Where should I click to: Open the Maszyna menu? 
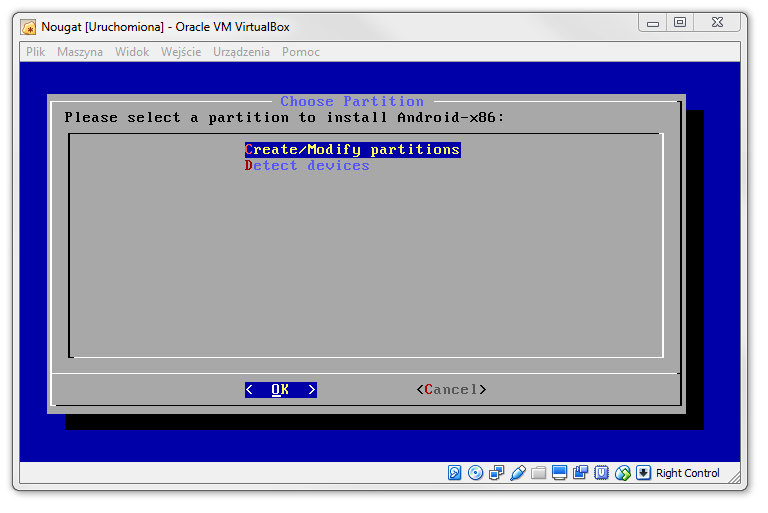(x=80, y=52)
